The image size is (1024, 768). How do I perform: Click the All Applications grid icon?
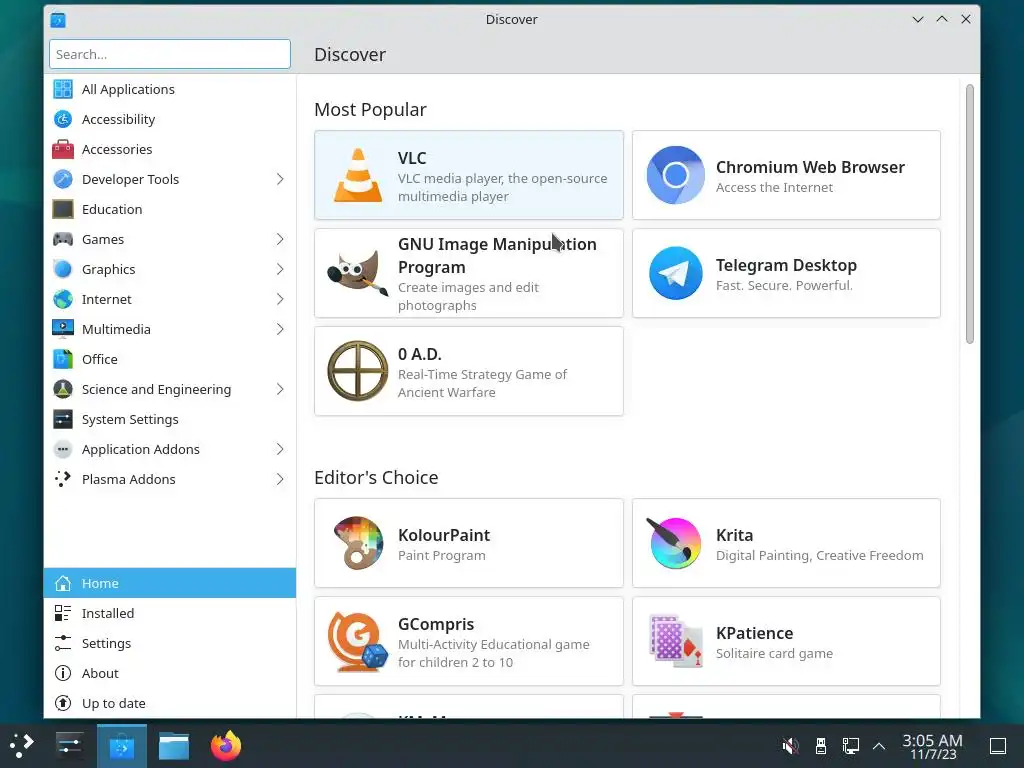tap(63, 89)
